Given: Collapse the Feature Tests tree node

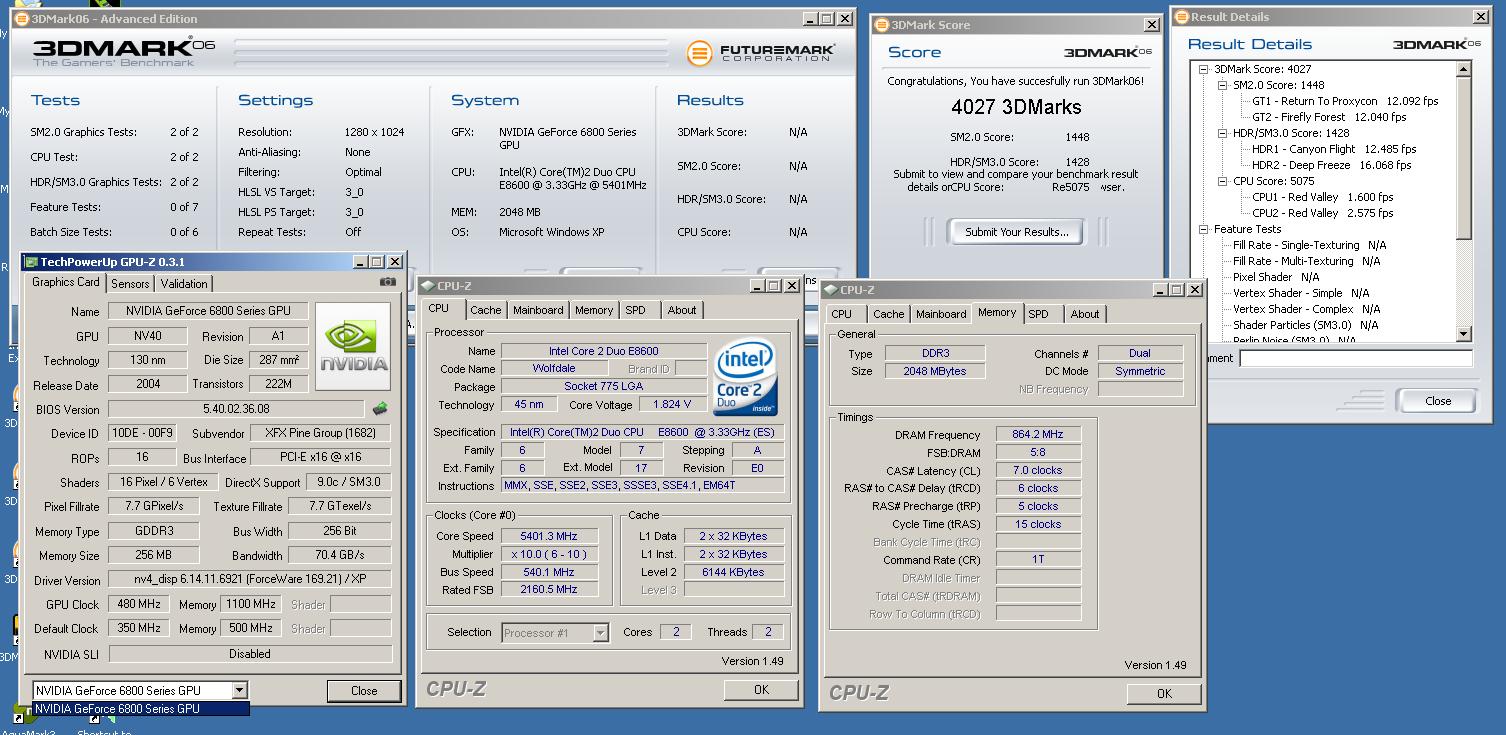Looking at the screenshot, I should pyautogui.click(x=1204, y=229).
